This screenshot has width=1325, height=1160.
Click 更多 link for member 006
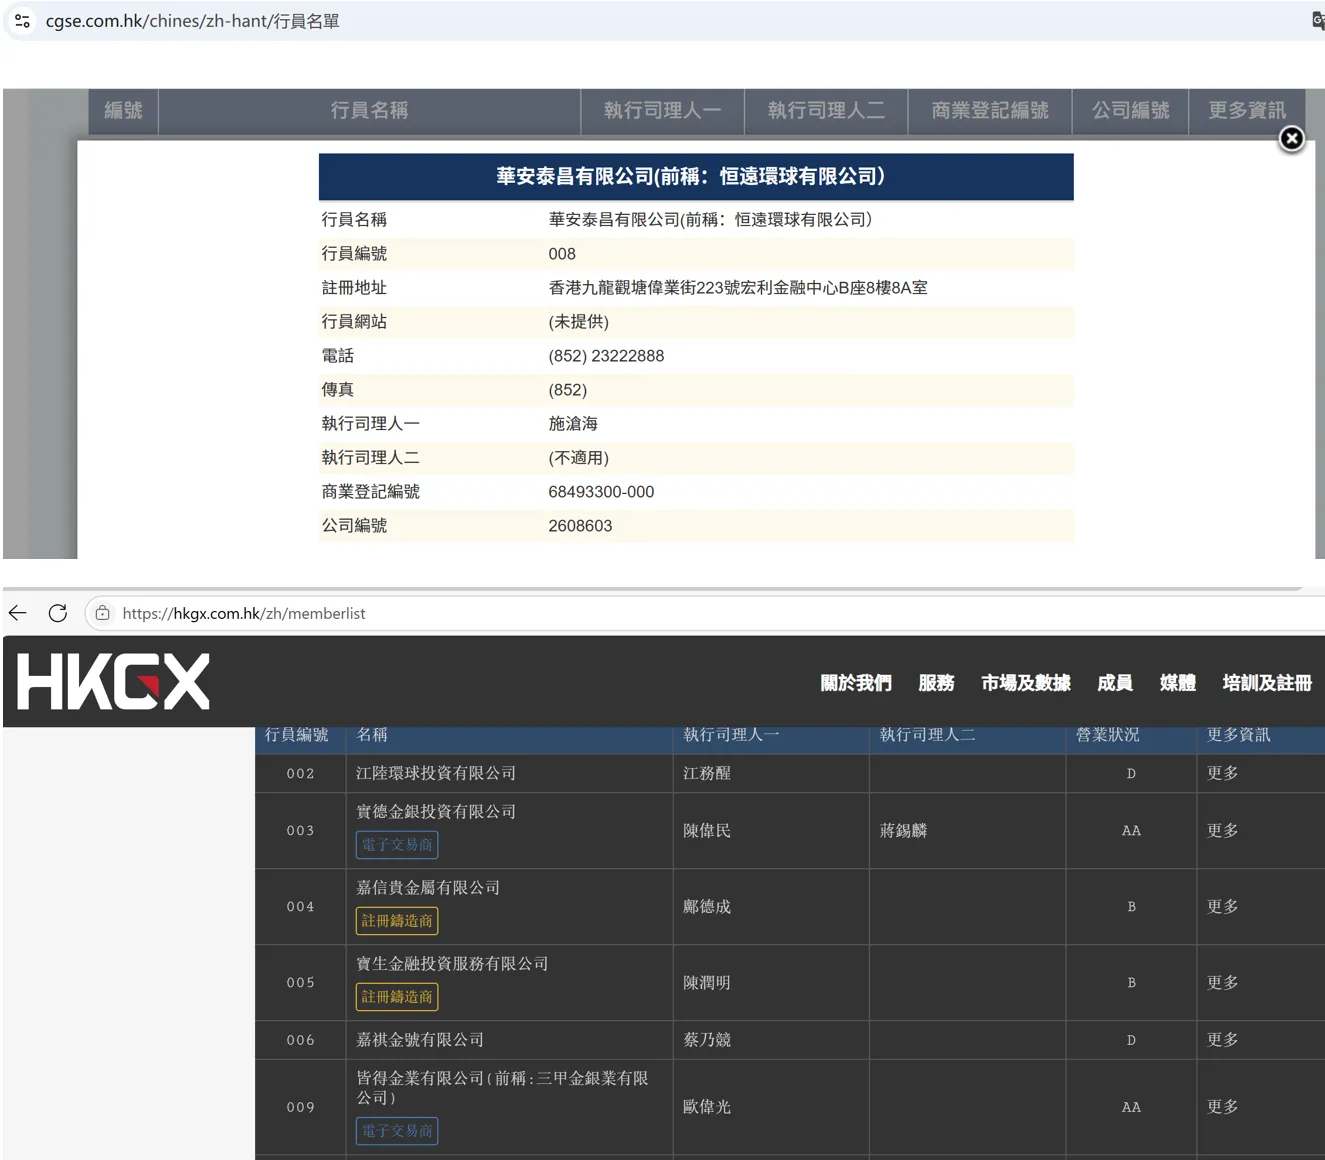(1222, 1039)
